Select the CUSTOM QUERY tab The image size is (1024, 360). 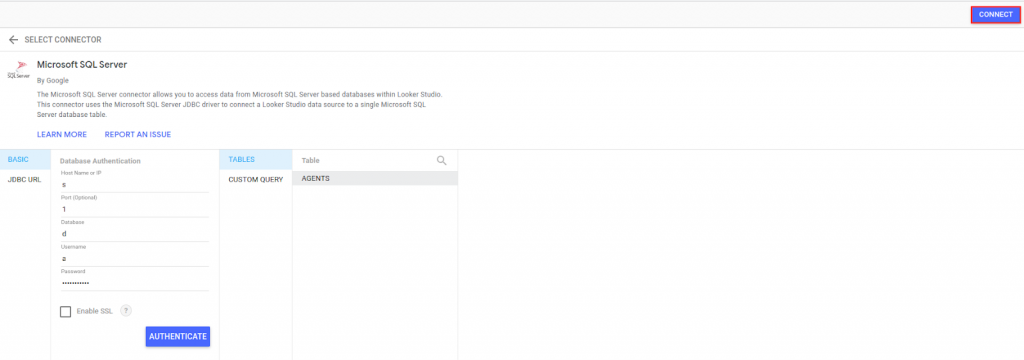coord(255,180)
